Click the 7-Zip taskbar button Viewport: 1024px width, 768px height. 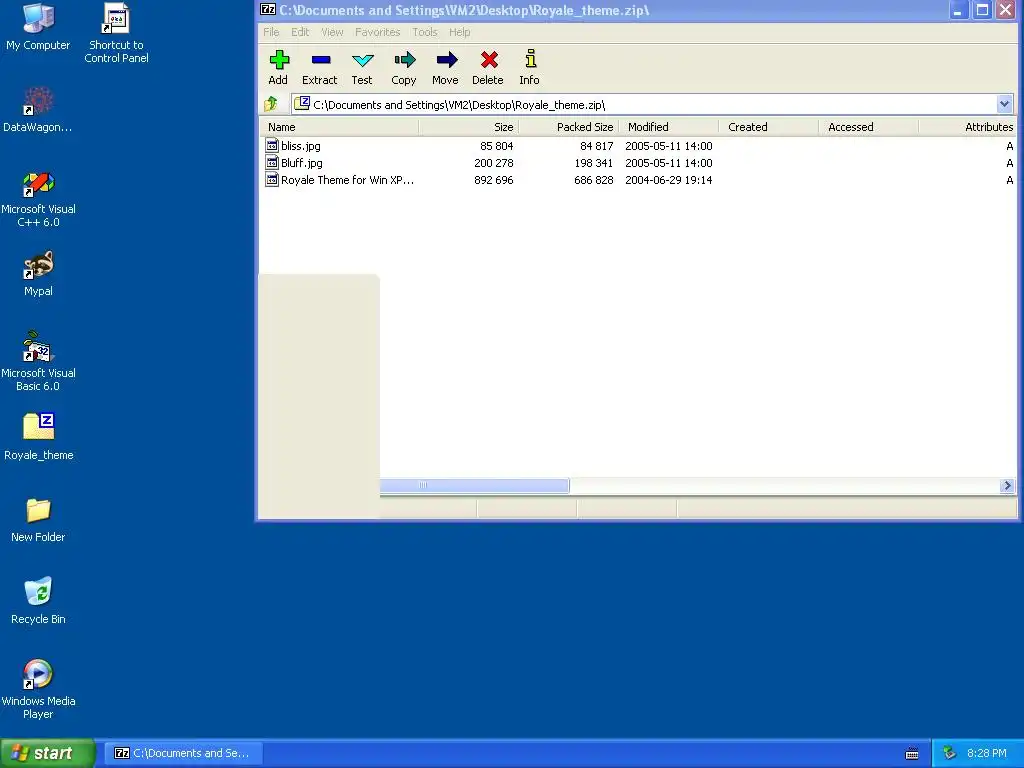184,753
